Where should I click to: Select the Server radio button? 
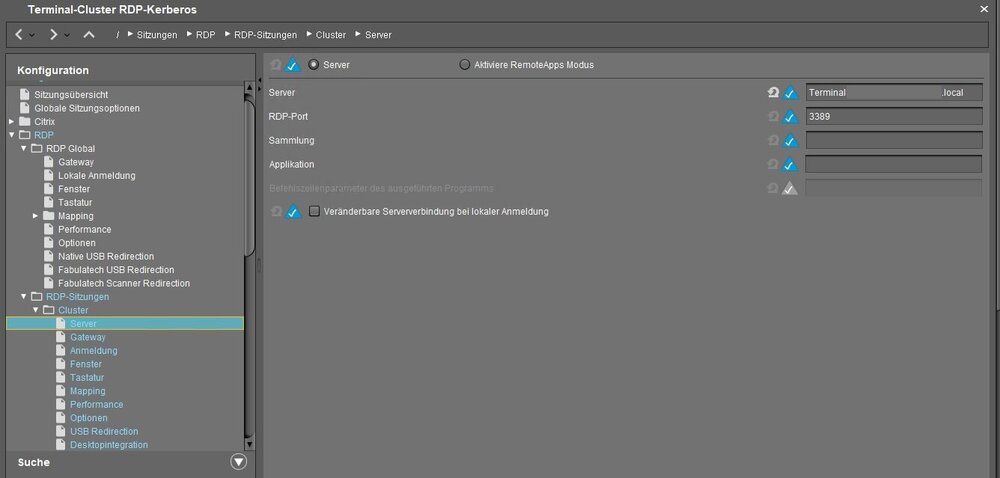[314, 65]
